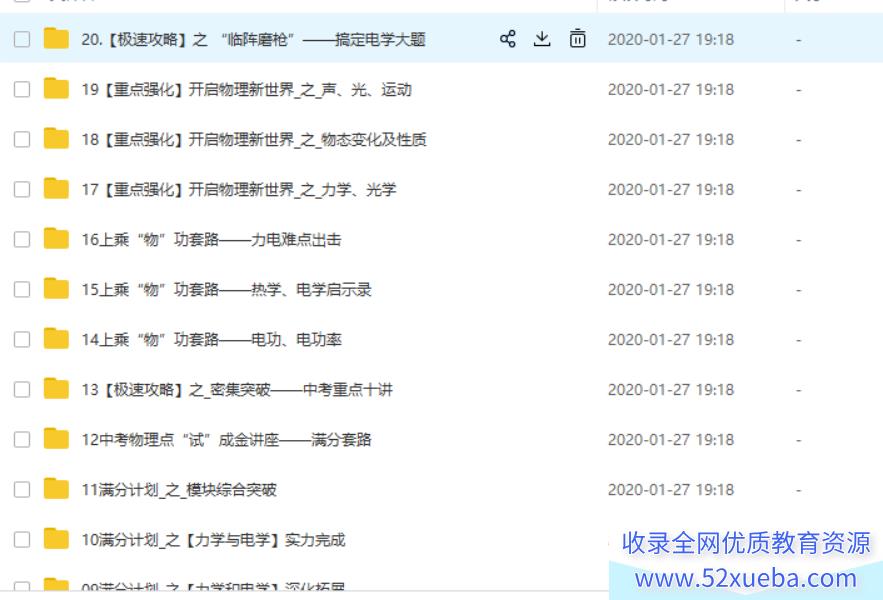Viewport: 883px width, 600px height.
Task: Click date 2020-01-27 19:18 in folder 15 row
Action: click(x=671, y=290)
